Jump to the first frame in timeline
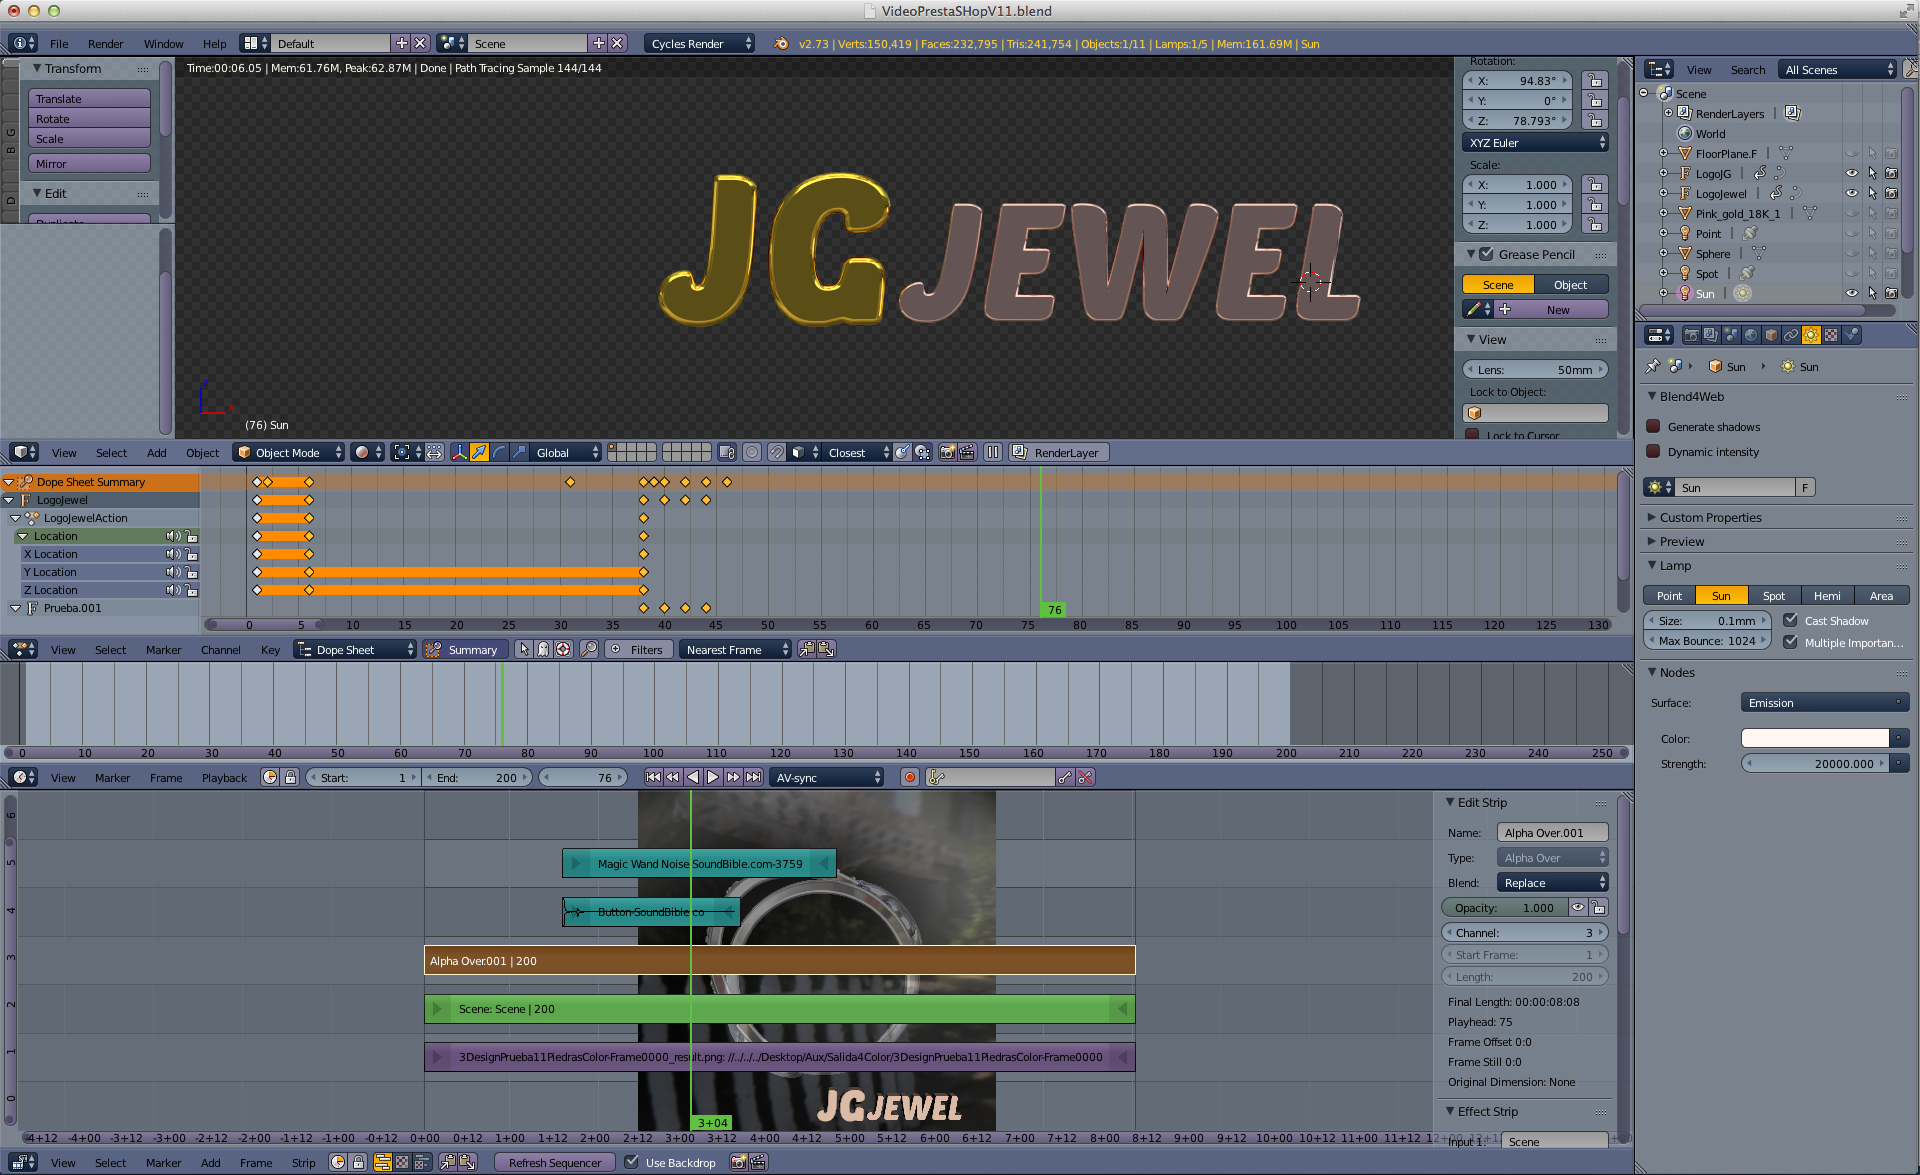 (653, 777)
